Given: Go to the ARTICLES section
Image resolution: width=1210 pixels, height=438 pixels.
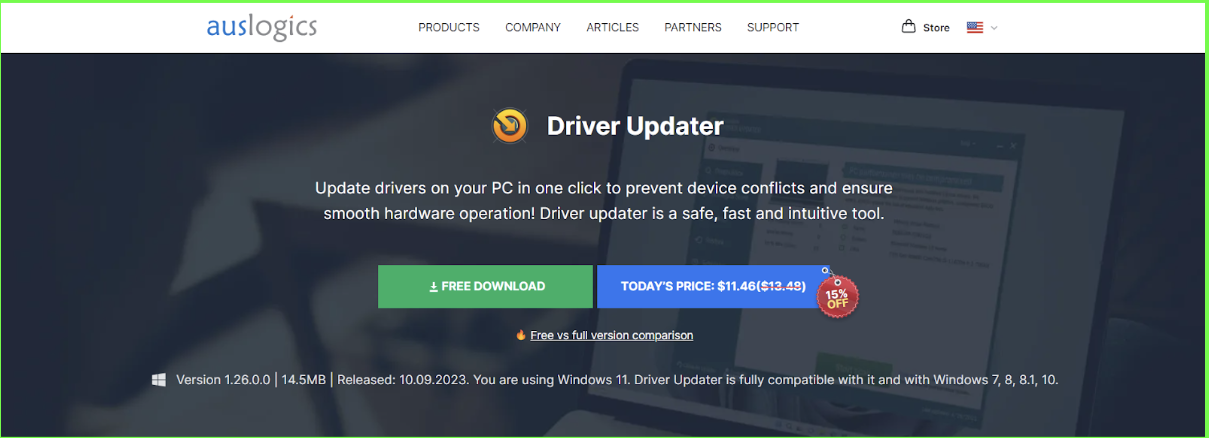Looking at the screenshot, I should coord(613,27).
